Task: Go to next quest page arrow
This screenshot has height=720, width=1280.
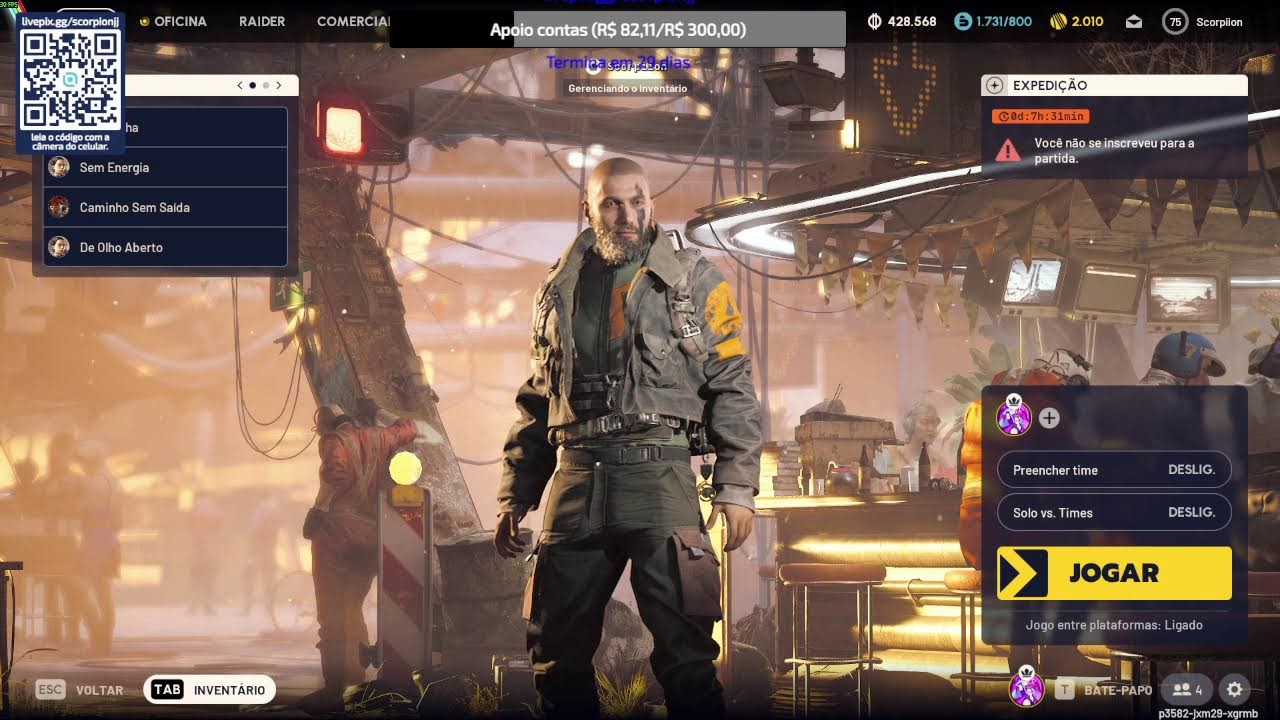Action: pos(279,86)
